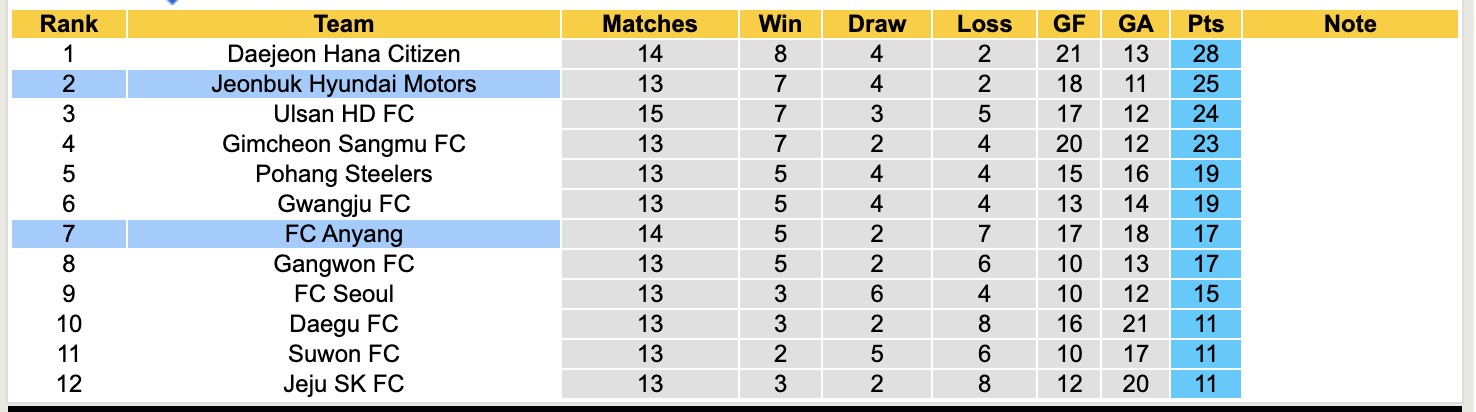Select the highlighted FC Anyang row
This screenshot has width=1476, height=412.
343,234
